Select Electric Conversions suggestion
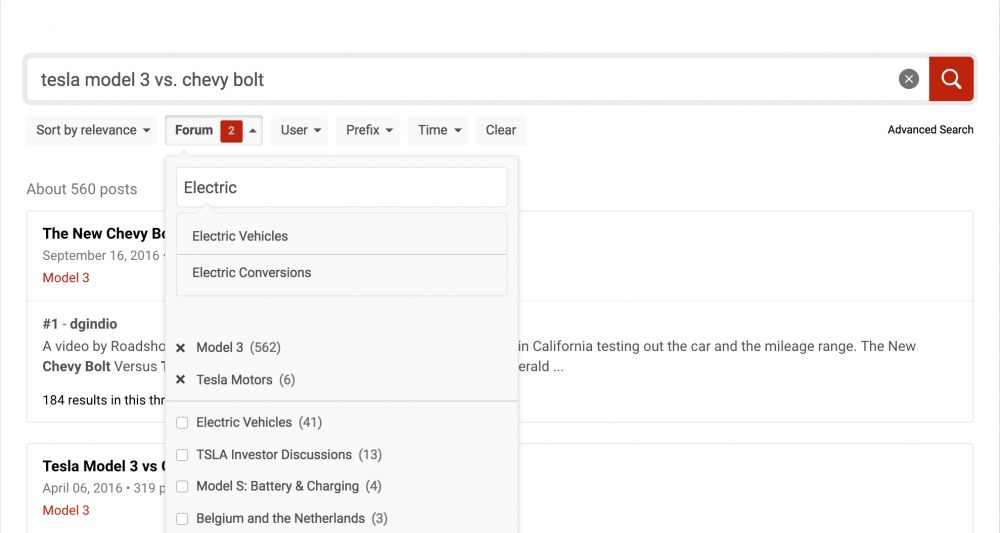This screenshot has height=533, width=1000. click(342, 273)
